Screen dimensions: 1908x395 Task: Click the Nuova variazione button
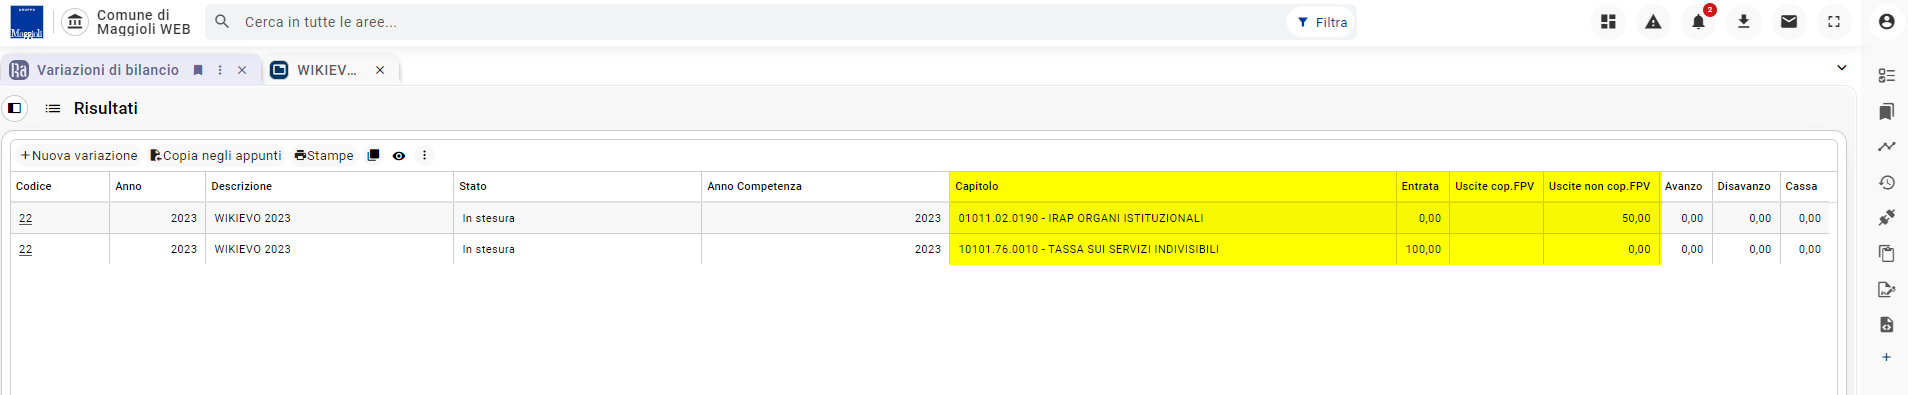click(x=79, y=155)
